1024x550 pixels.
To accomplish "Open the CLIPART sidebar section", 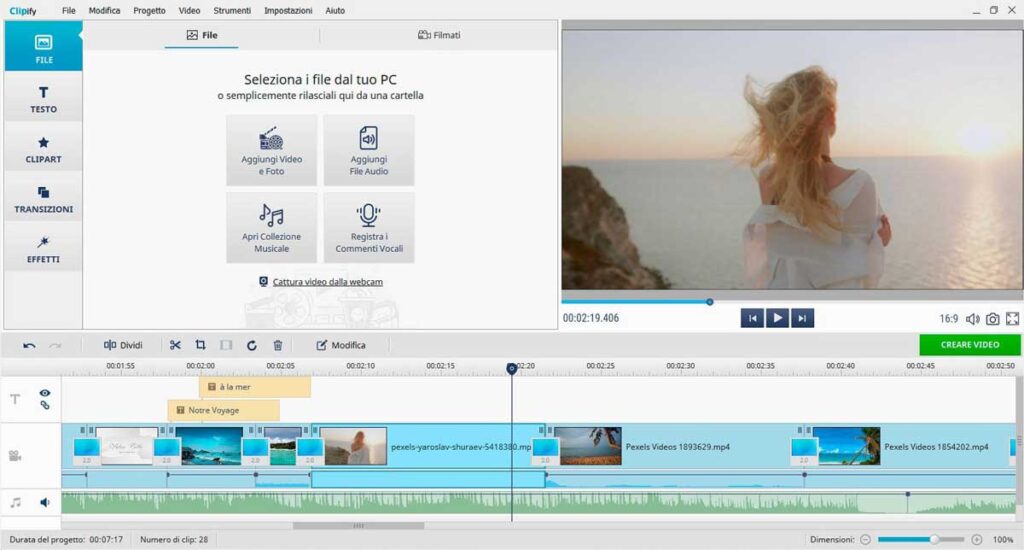I will (x=43, y=149).
